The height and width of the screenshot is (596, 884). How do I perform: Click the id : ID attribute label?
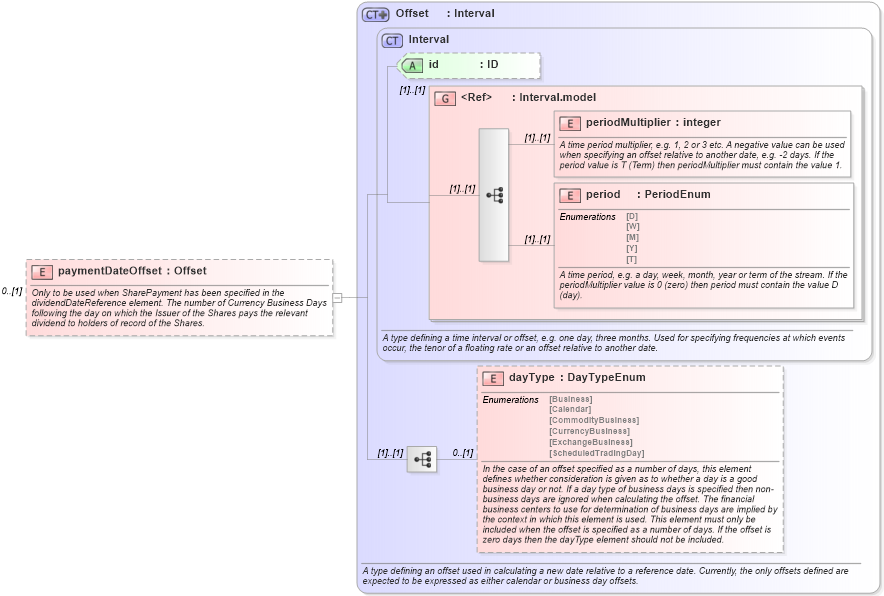pos(463,64)
